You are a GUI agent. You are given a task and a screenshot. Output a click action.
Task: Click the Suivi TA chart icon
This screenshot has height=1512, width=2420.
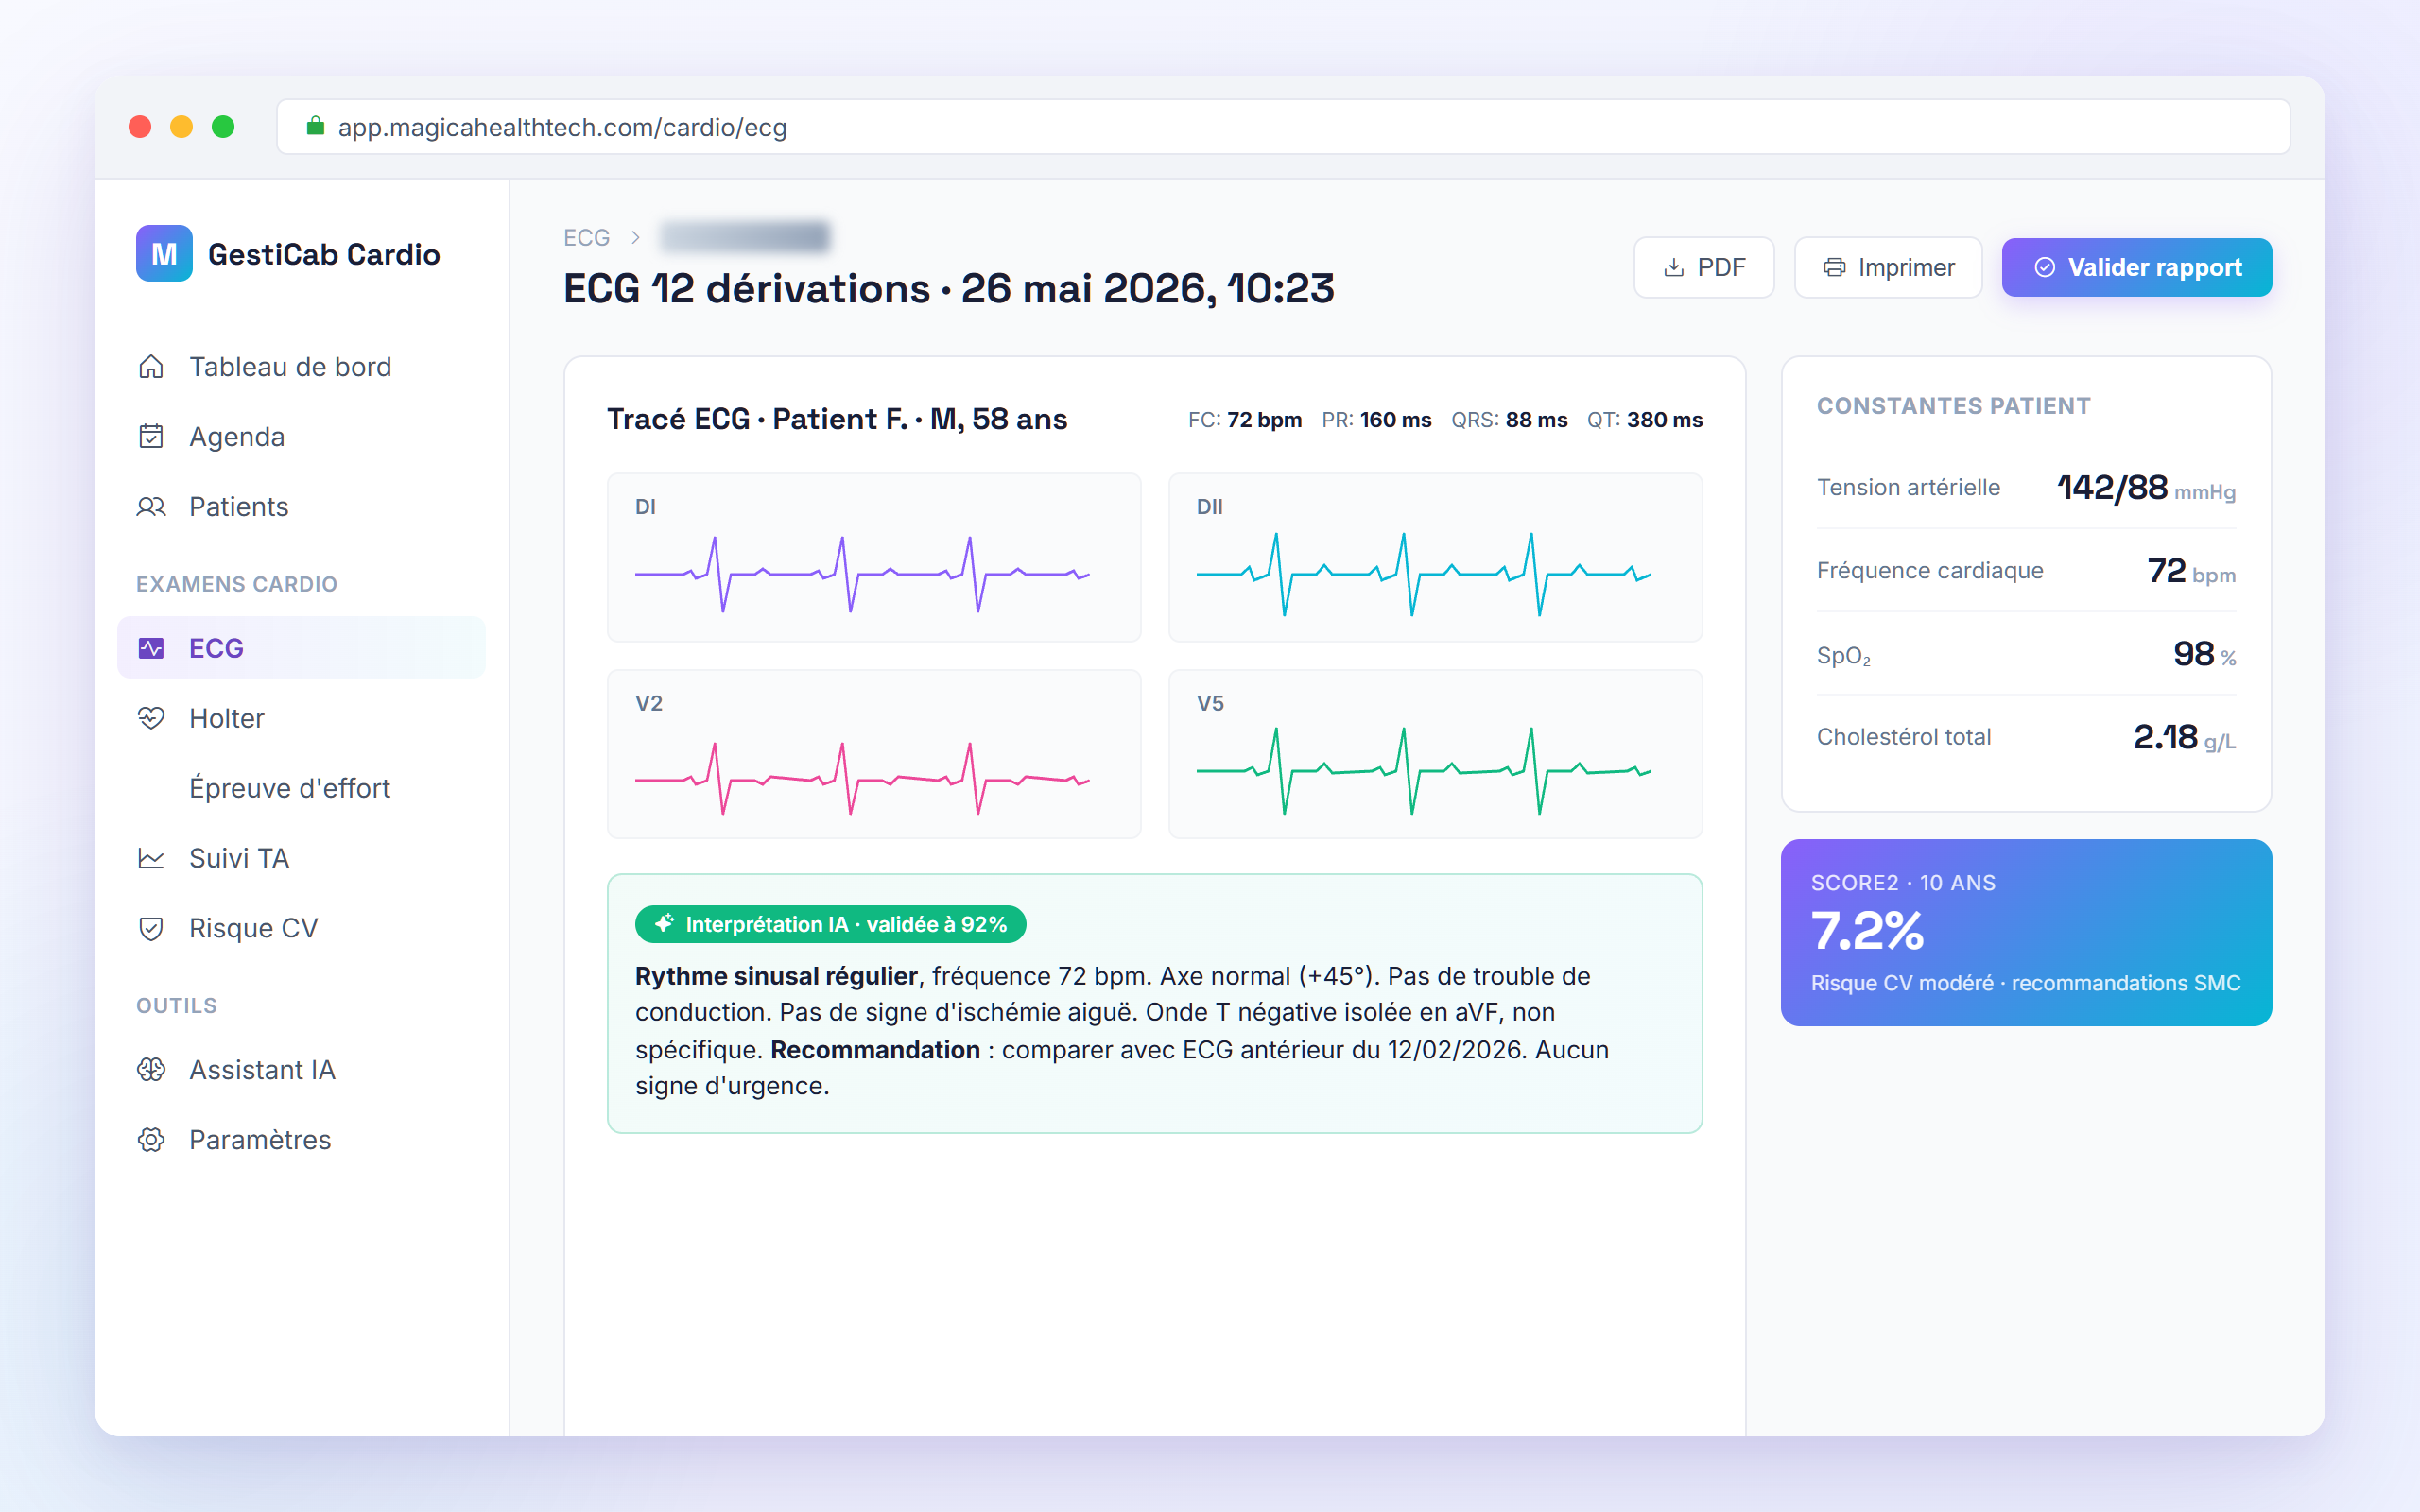pos(151,858)
